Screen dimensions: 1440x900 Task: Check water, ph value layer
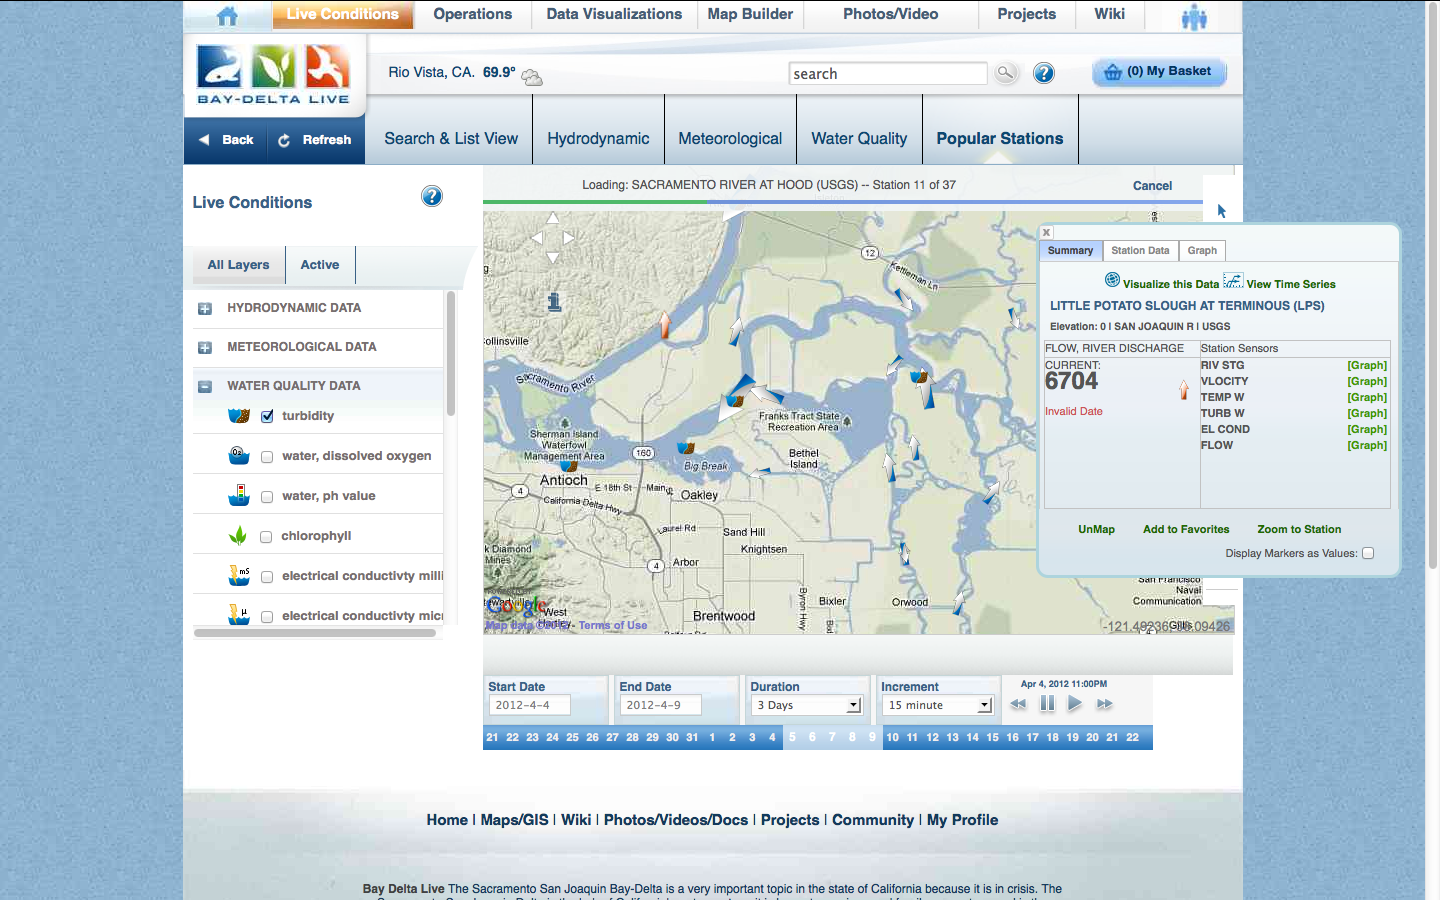pyautogui.click(x=267, y=497)
